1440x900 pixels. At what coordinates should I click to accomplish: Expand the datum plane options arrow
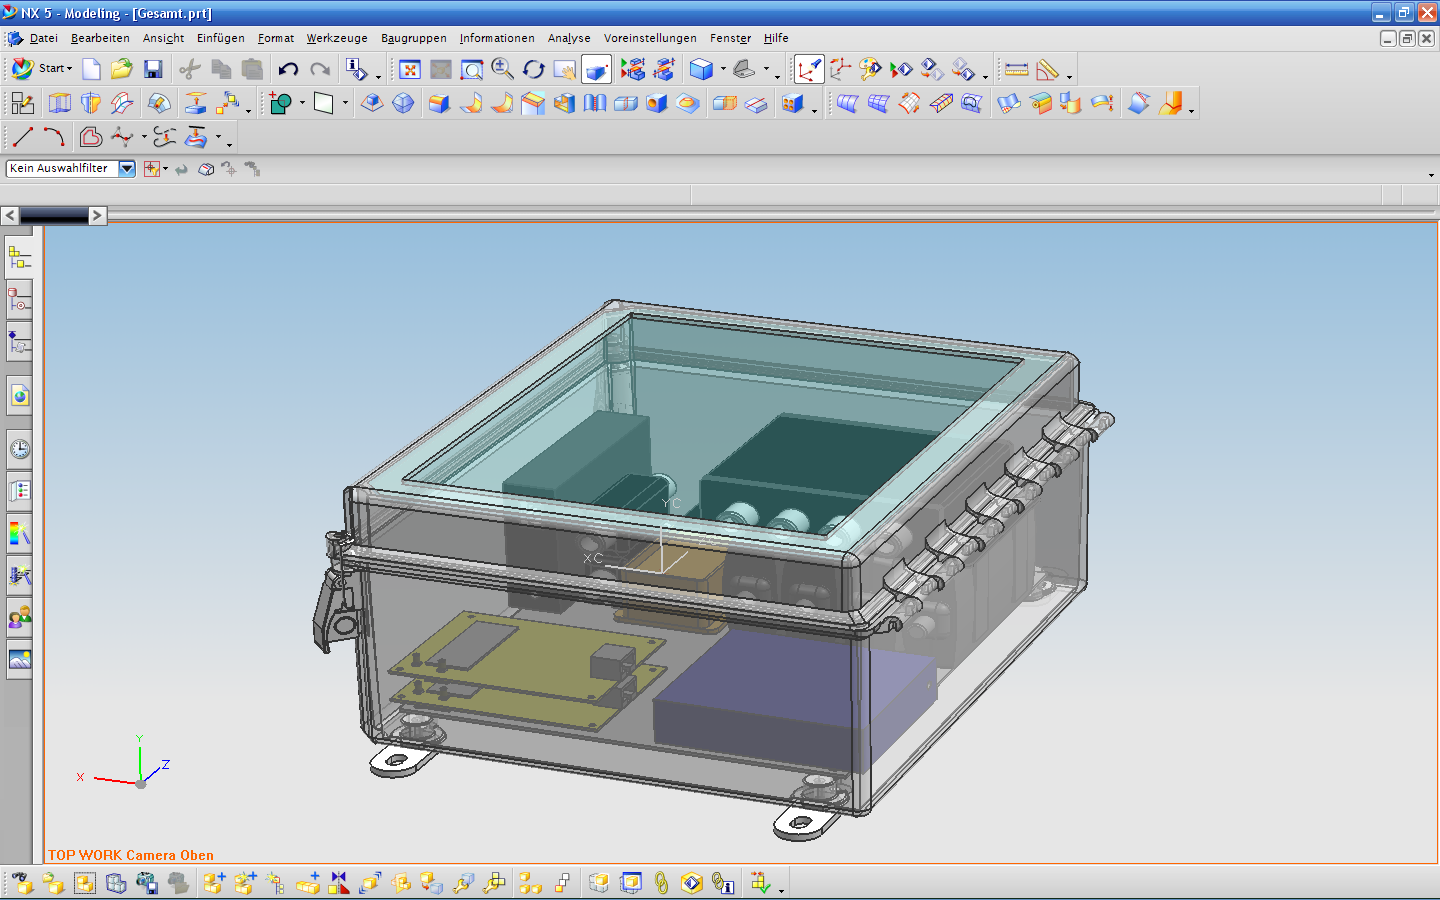click(x=345, y=103)
